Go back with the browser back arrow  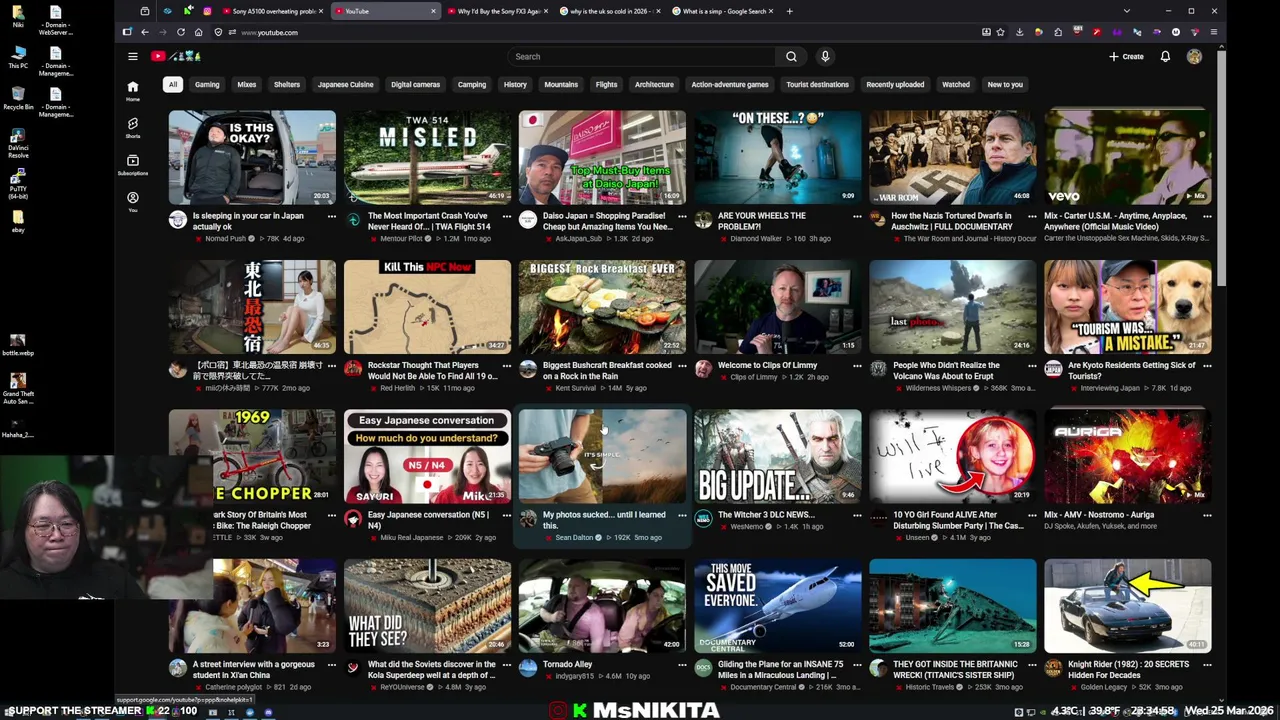pyautogui.click(x=144, y=32)
